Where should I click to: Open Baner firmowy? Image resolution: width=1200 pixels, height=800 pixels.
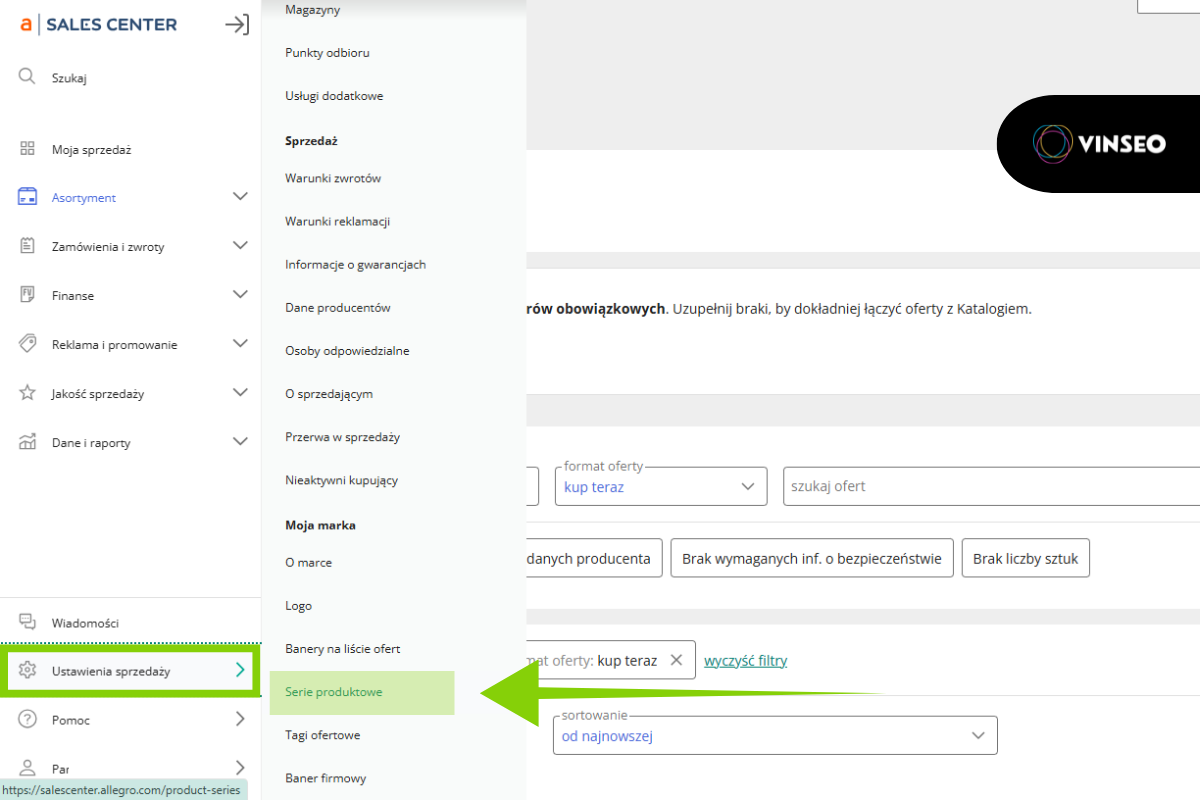click(325, 778)
